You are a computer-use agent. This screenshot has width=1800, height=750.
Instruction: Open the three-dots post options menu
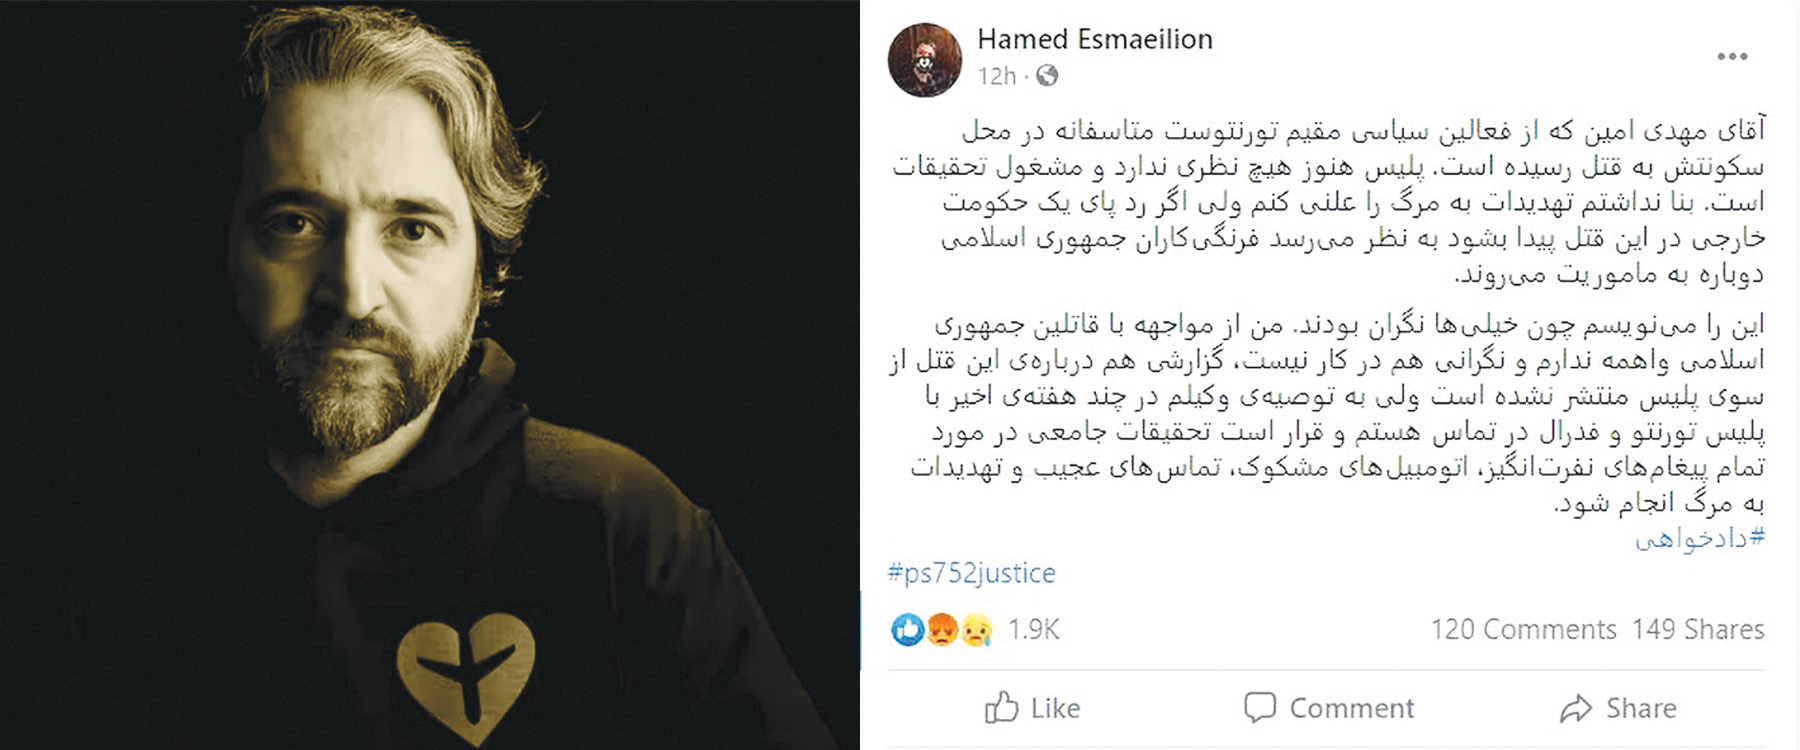click(x=1732, y=57)
